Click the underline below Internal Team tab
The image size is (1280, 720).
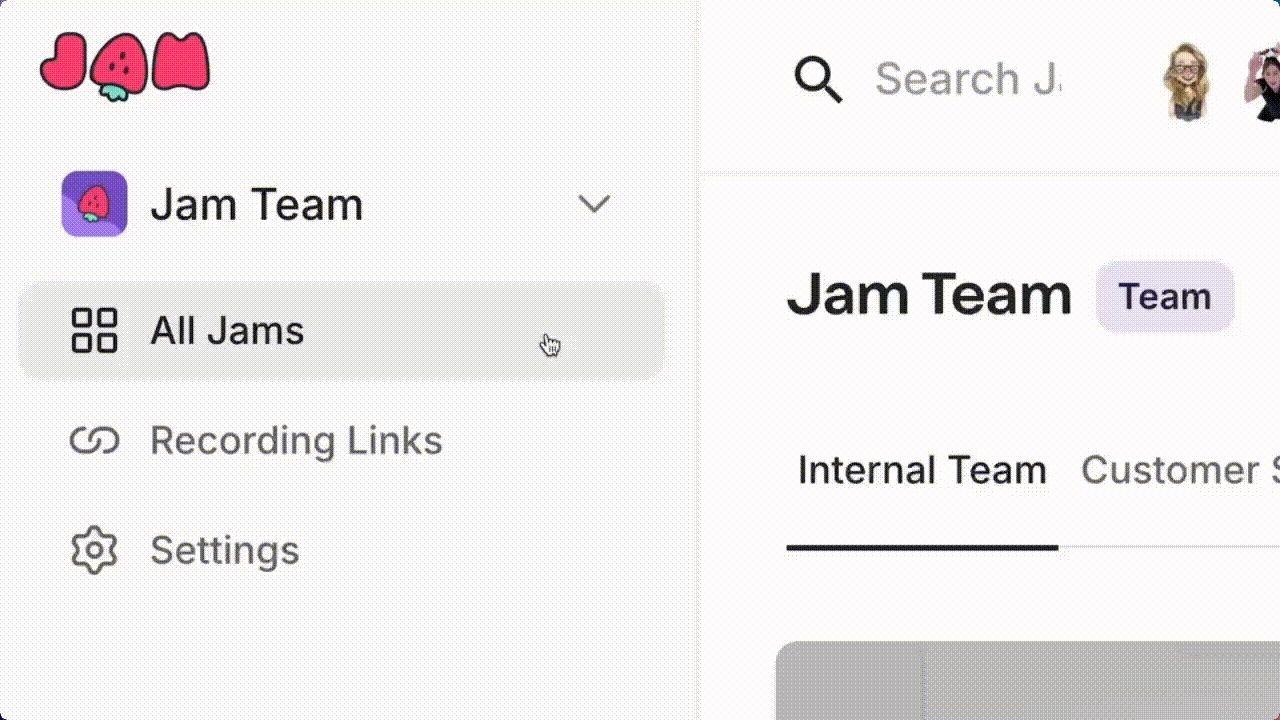pyautogui.click(x=921, y=547)
